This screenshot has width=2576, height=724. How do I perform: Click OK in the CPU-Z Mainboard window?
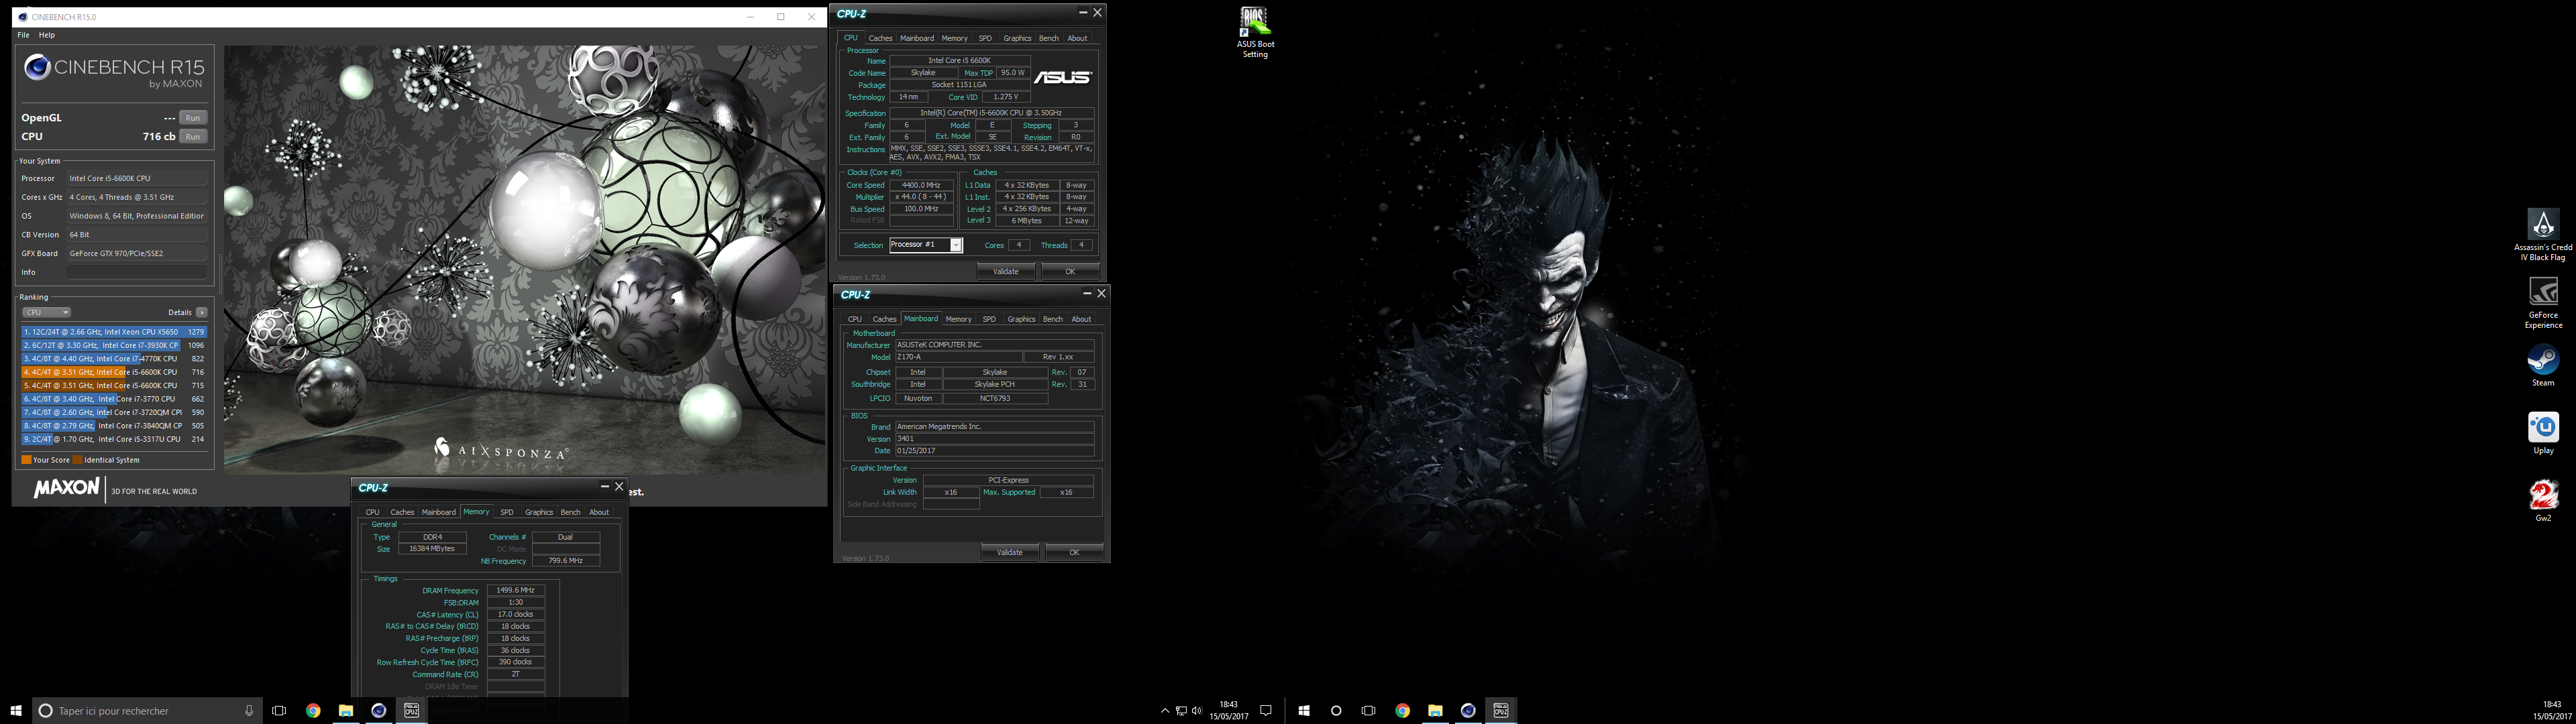[1074, 552]
